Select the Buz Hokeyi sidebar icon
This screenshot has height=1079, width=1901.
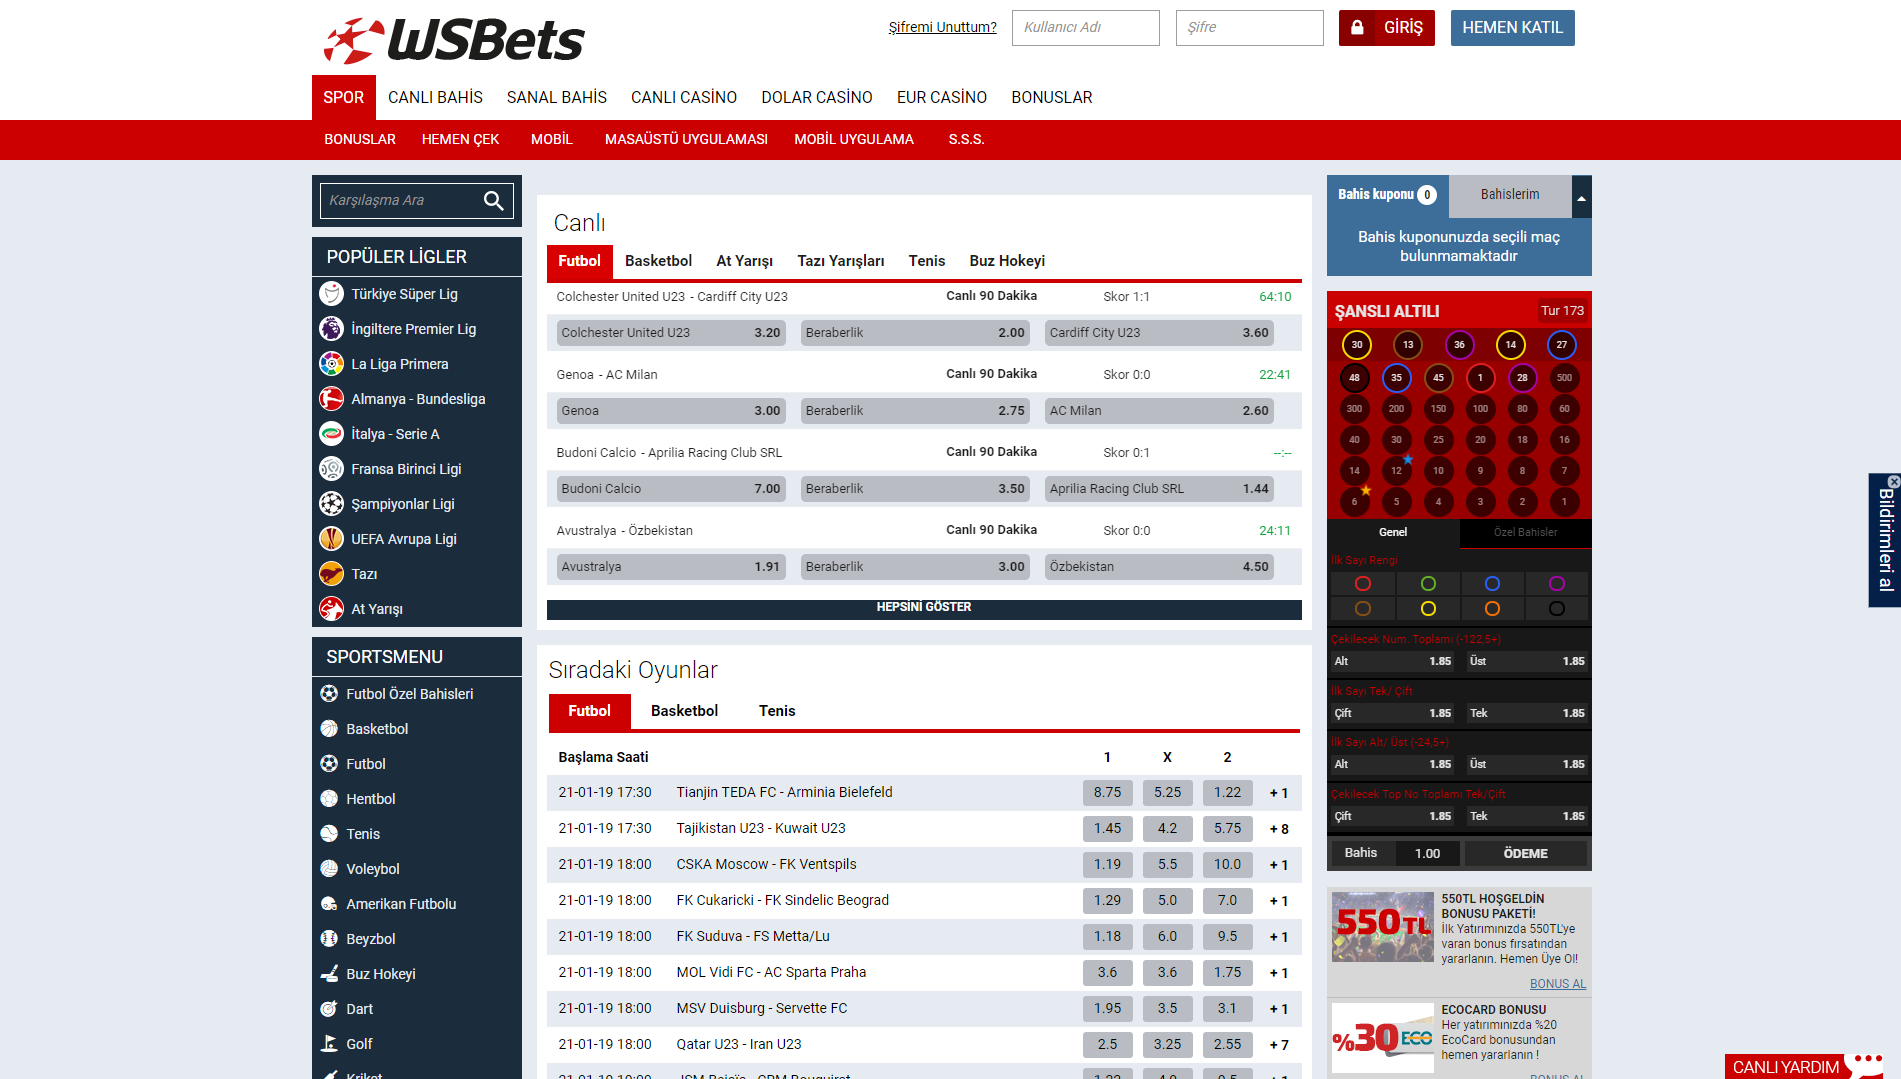pyautogui.click(x=329, y=974)
